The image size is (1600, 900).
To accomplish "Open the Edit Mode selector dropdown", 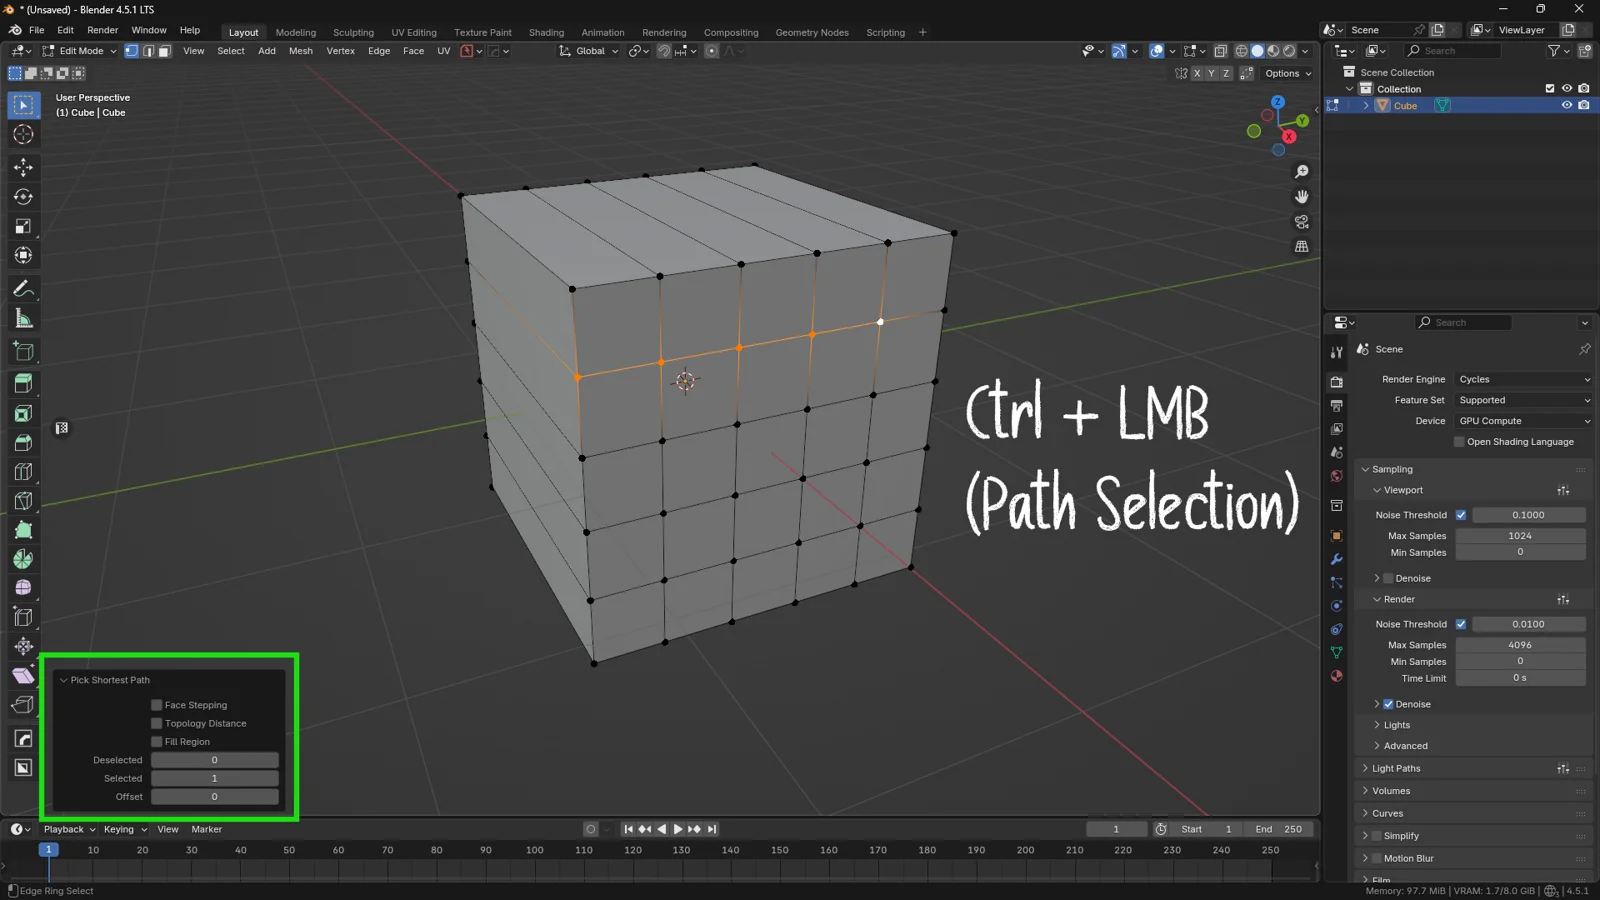I will pos(79,51).
